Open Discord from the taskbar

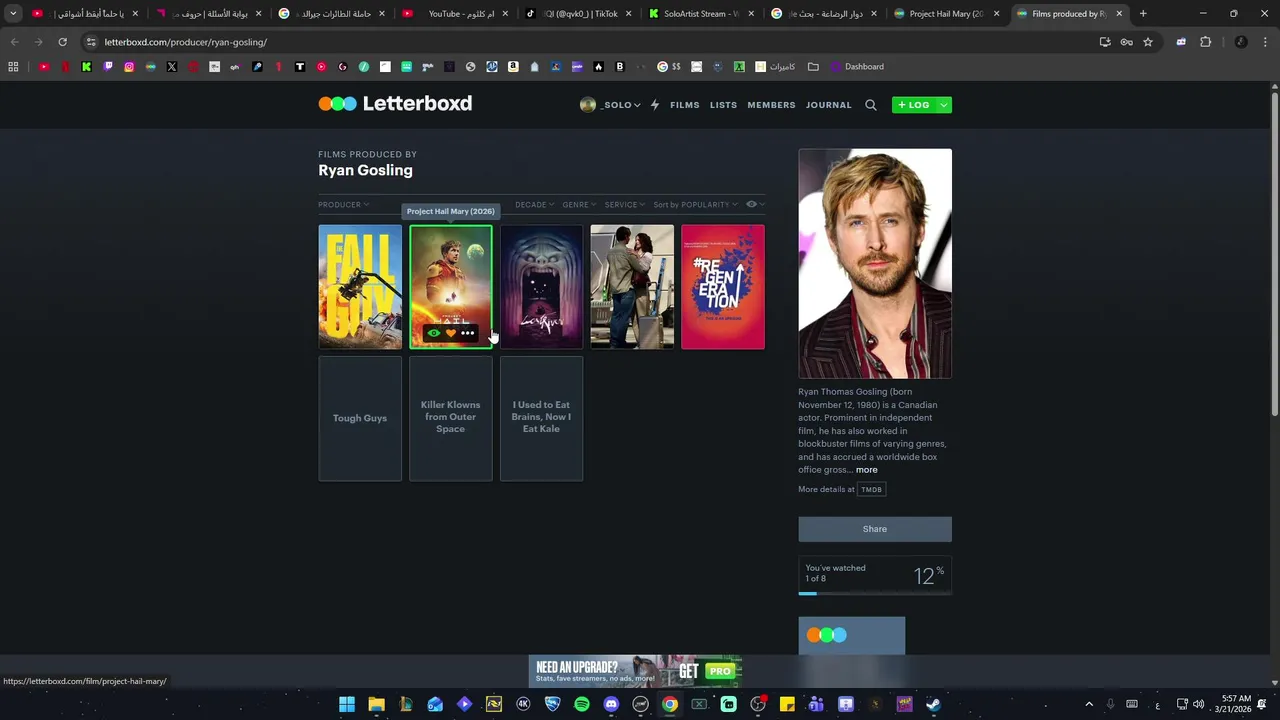tap(611, 704)
